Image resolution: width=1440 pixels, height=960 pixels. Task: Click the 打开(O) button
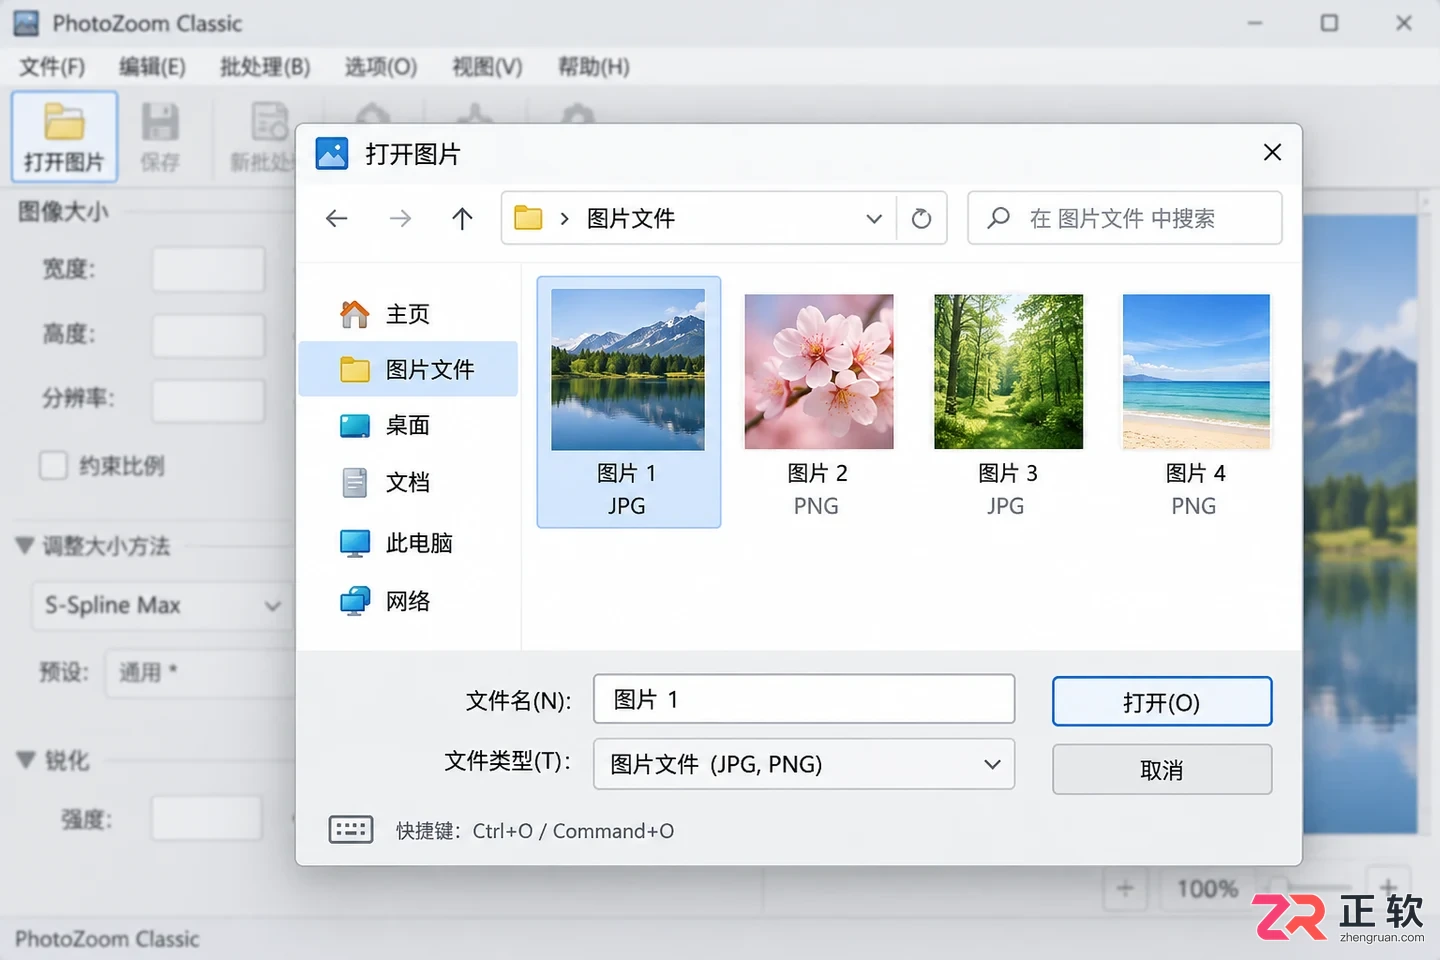1162,702
